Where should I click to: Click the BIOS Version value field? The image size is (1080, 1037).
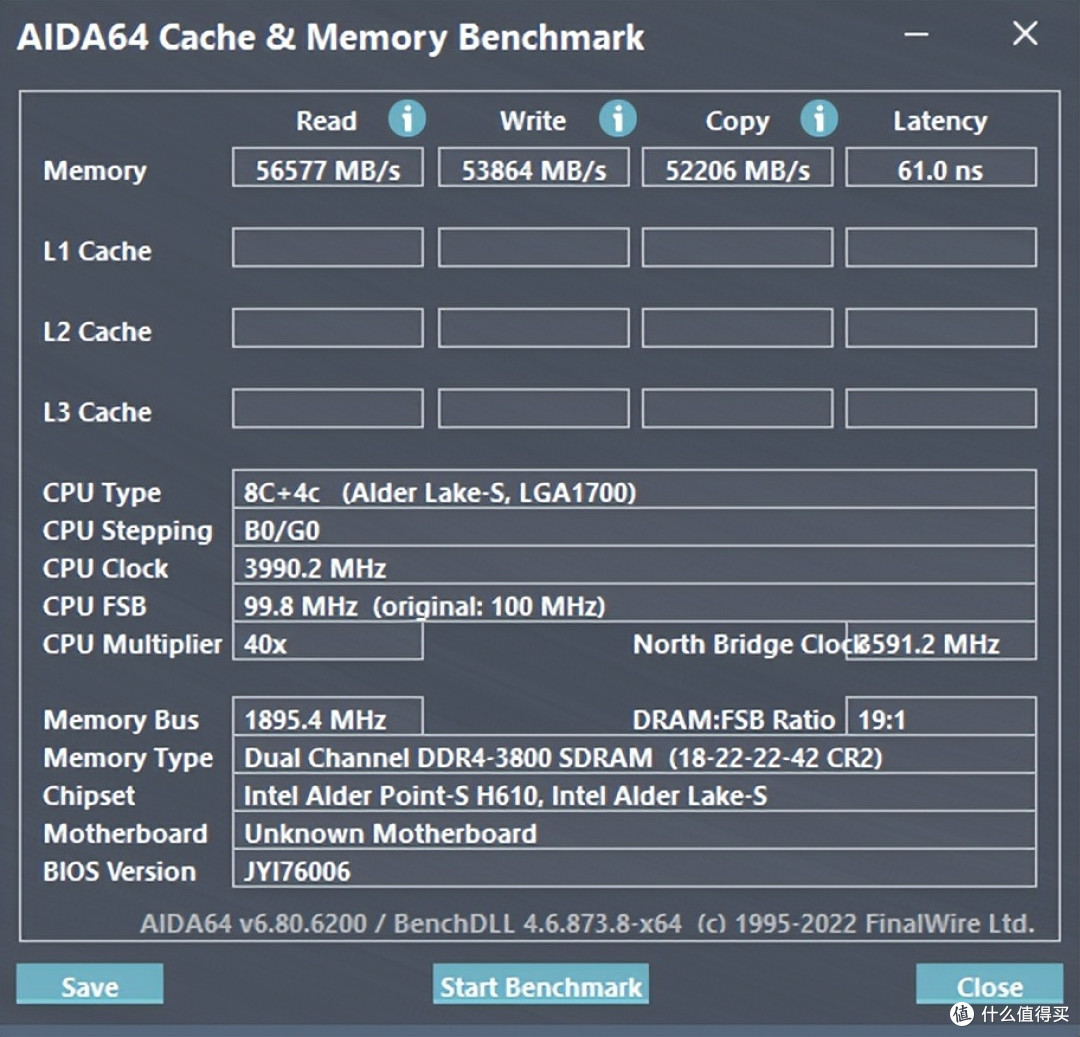(x=634, y=870)
